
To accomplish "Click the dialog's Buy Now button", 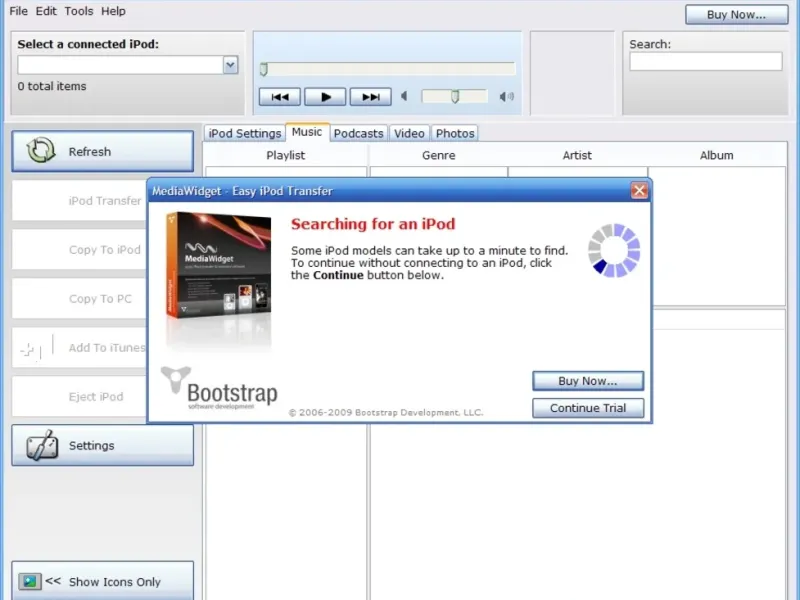I will click(x=588, y=381).
